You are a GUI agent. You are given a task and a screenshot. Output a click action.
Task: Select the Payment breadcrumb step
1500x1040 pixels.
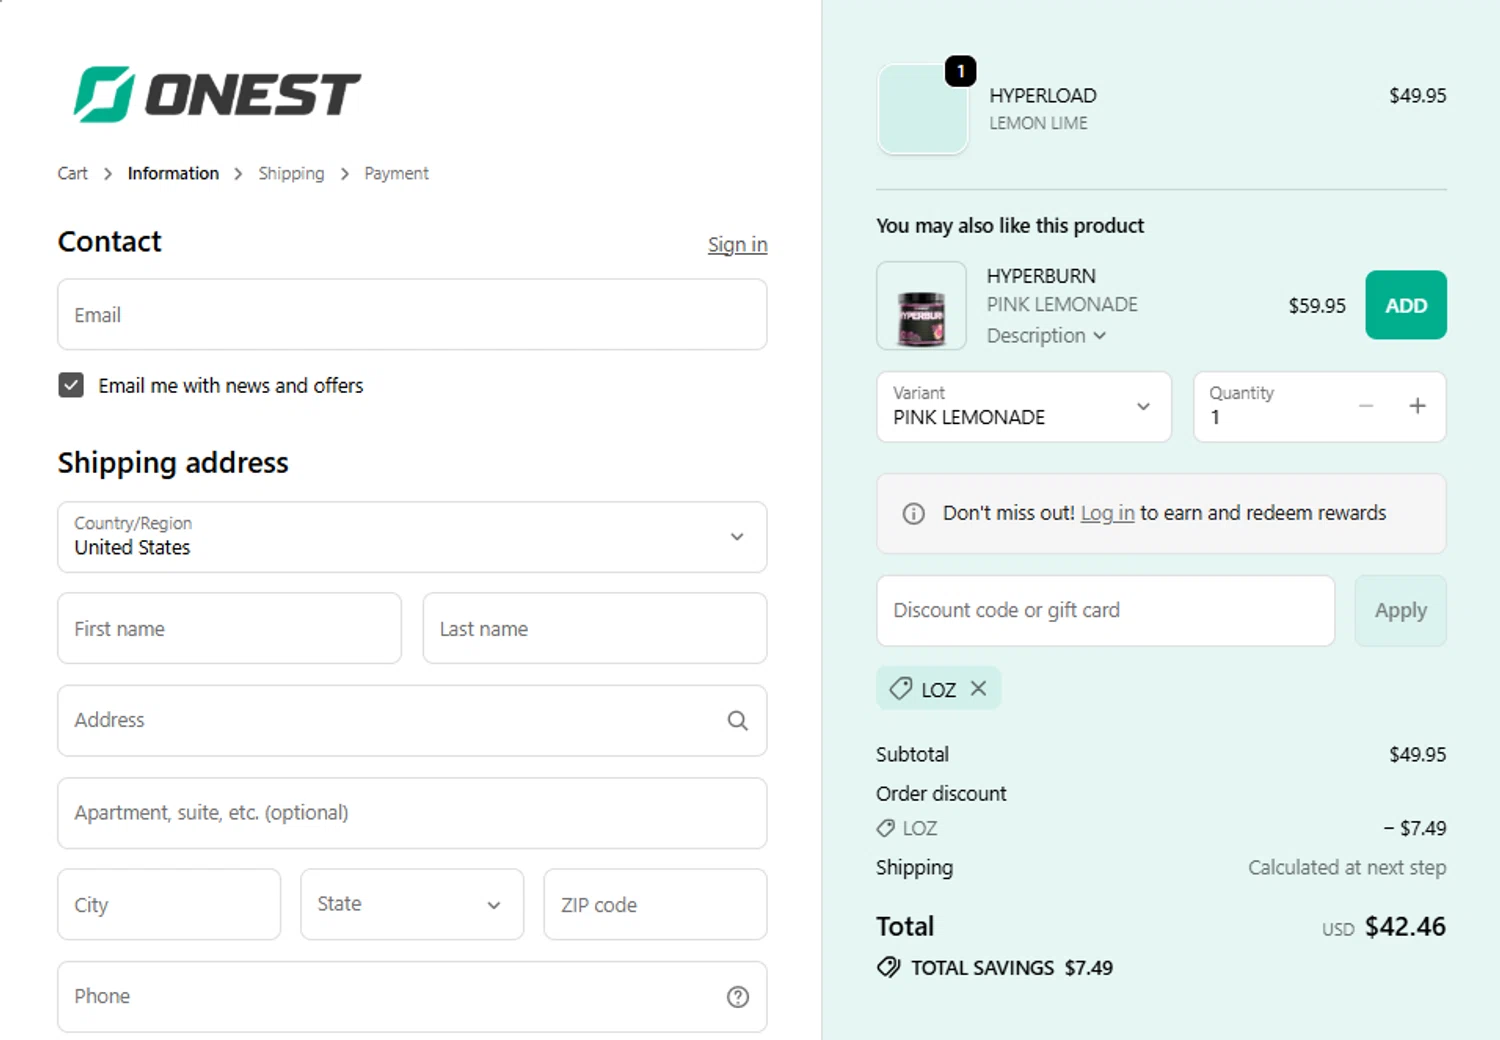click(396, 173)
